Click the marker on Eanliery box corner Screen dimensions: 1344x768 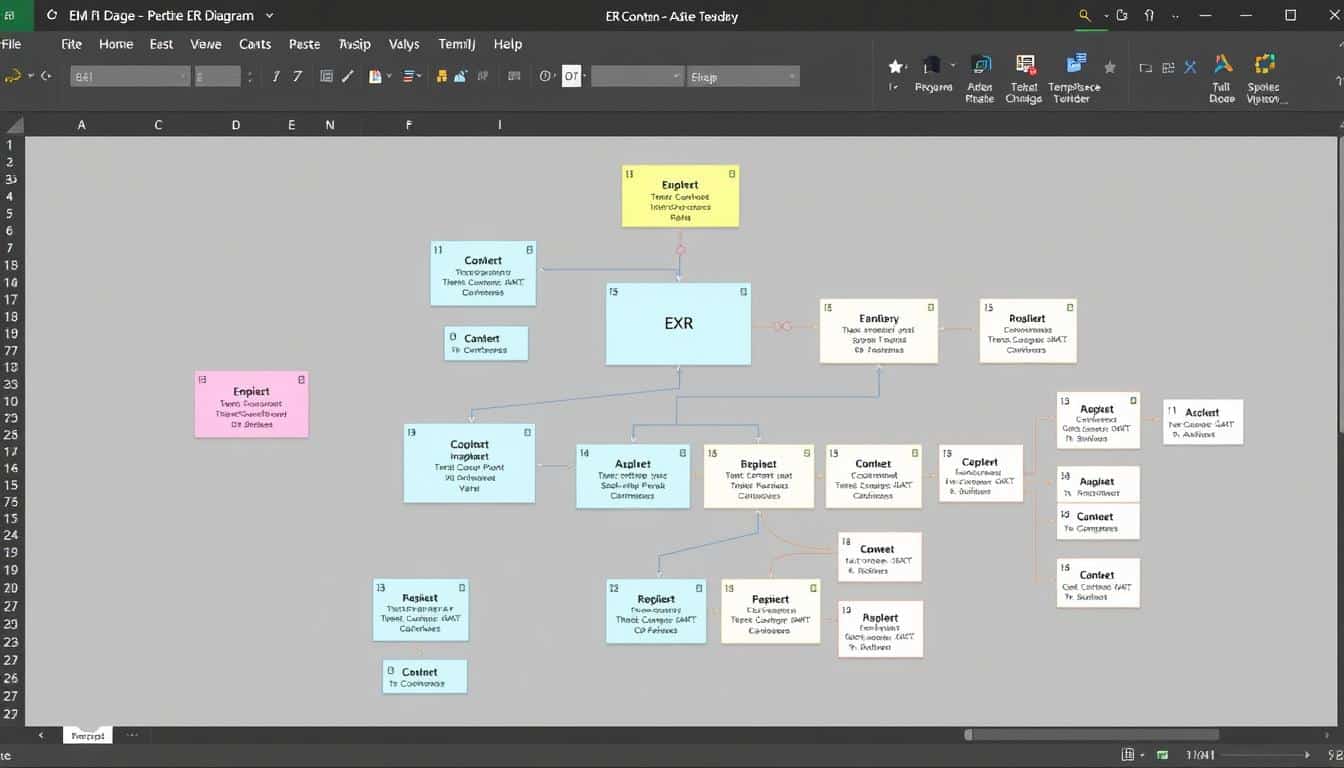point(930,307)
